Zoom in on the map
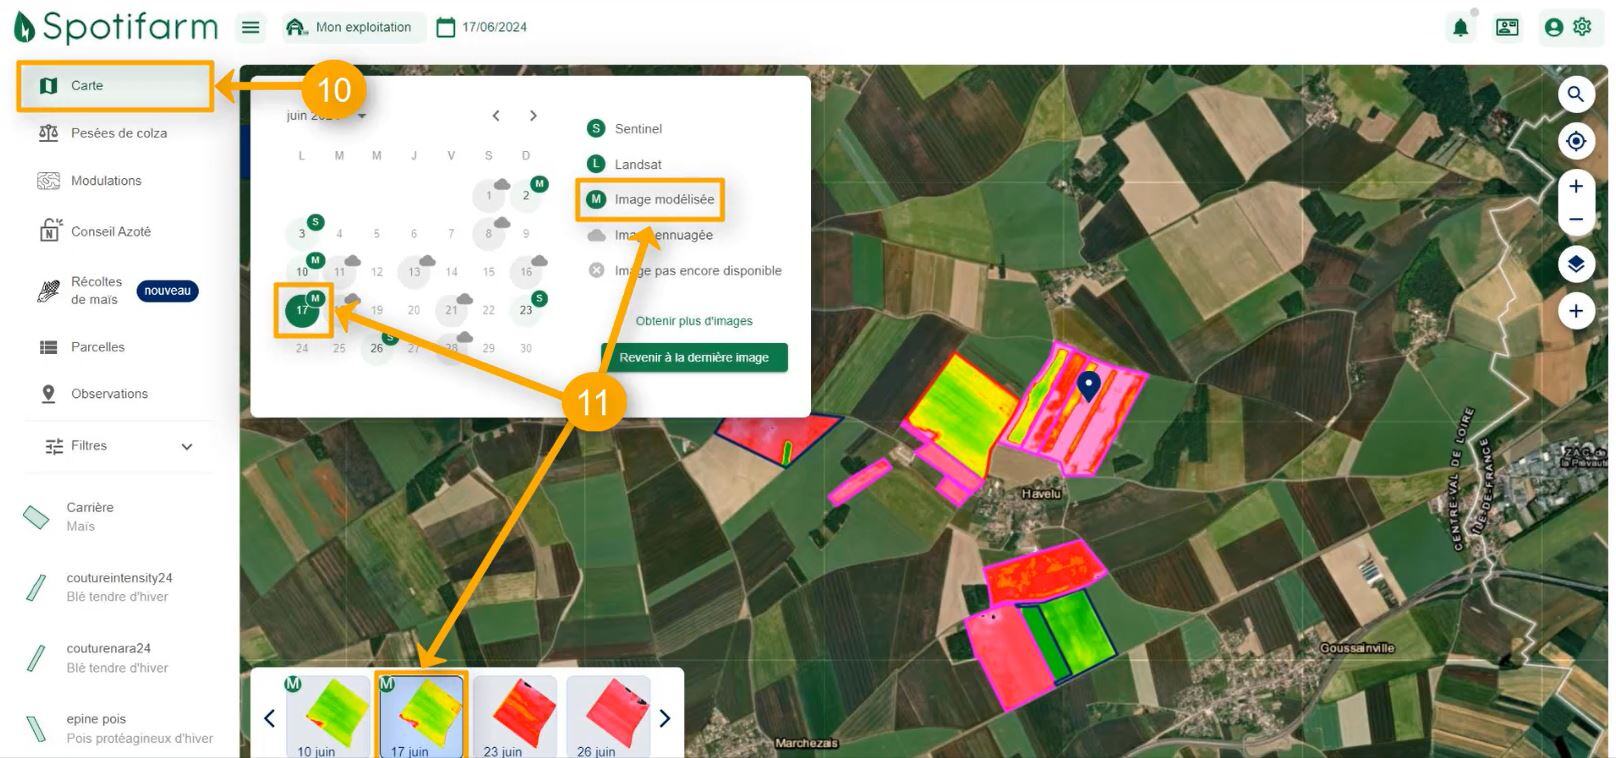Image resolution: width=1616 pixels, height=758 pixels. pyautogui.click(x=1575, y=186)
